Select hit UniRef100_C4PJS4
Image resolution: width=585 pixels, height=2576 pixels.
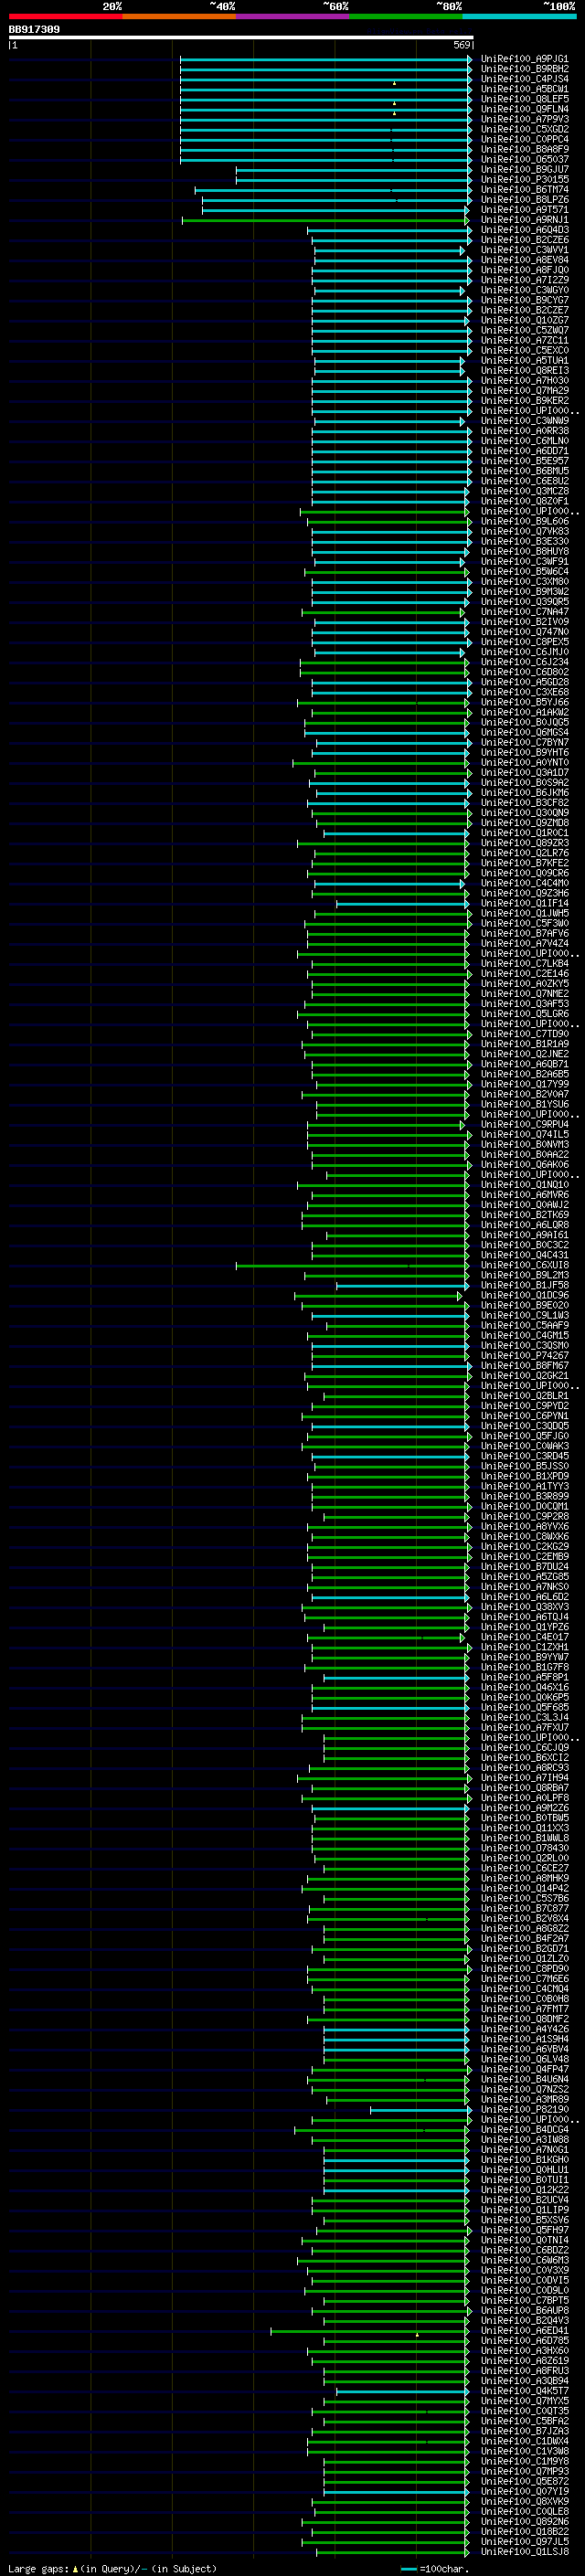pyautogui.click(x=524, y=79)
